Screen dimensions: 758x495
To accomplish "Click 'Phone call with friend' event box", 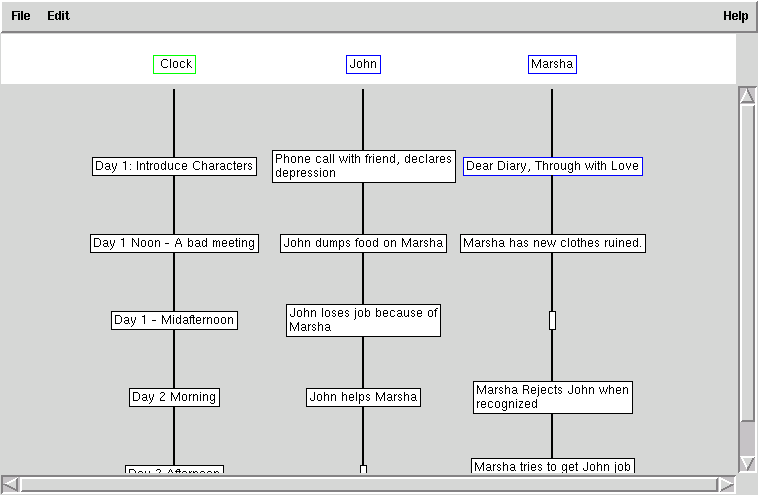I will click(363, 166).
